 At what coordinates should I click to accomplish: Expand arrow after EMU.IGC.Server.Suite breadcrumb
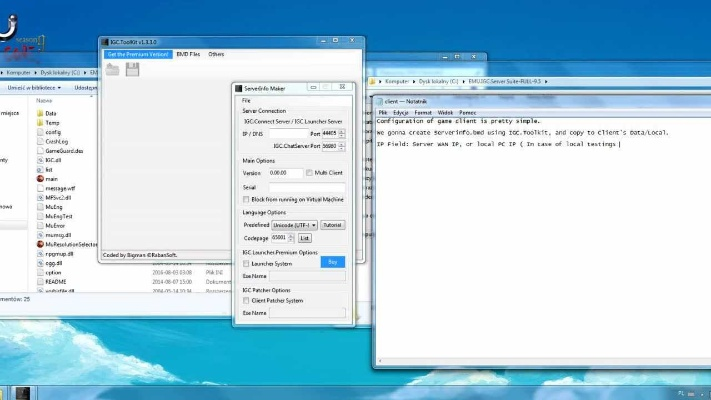point(546,82)
